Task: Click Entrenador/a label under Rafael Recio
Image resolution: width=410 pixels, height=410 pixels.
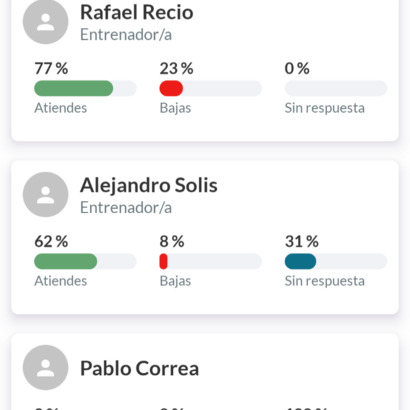Action: click(126, 35)
